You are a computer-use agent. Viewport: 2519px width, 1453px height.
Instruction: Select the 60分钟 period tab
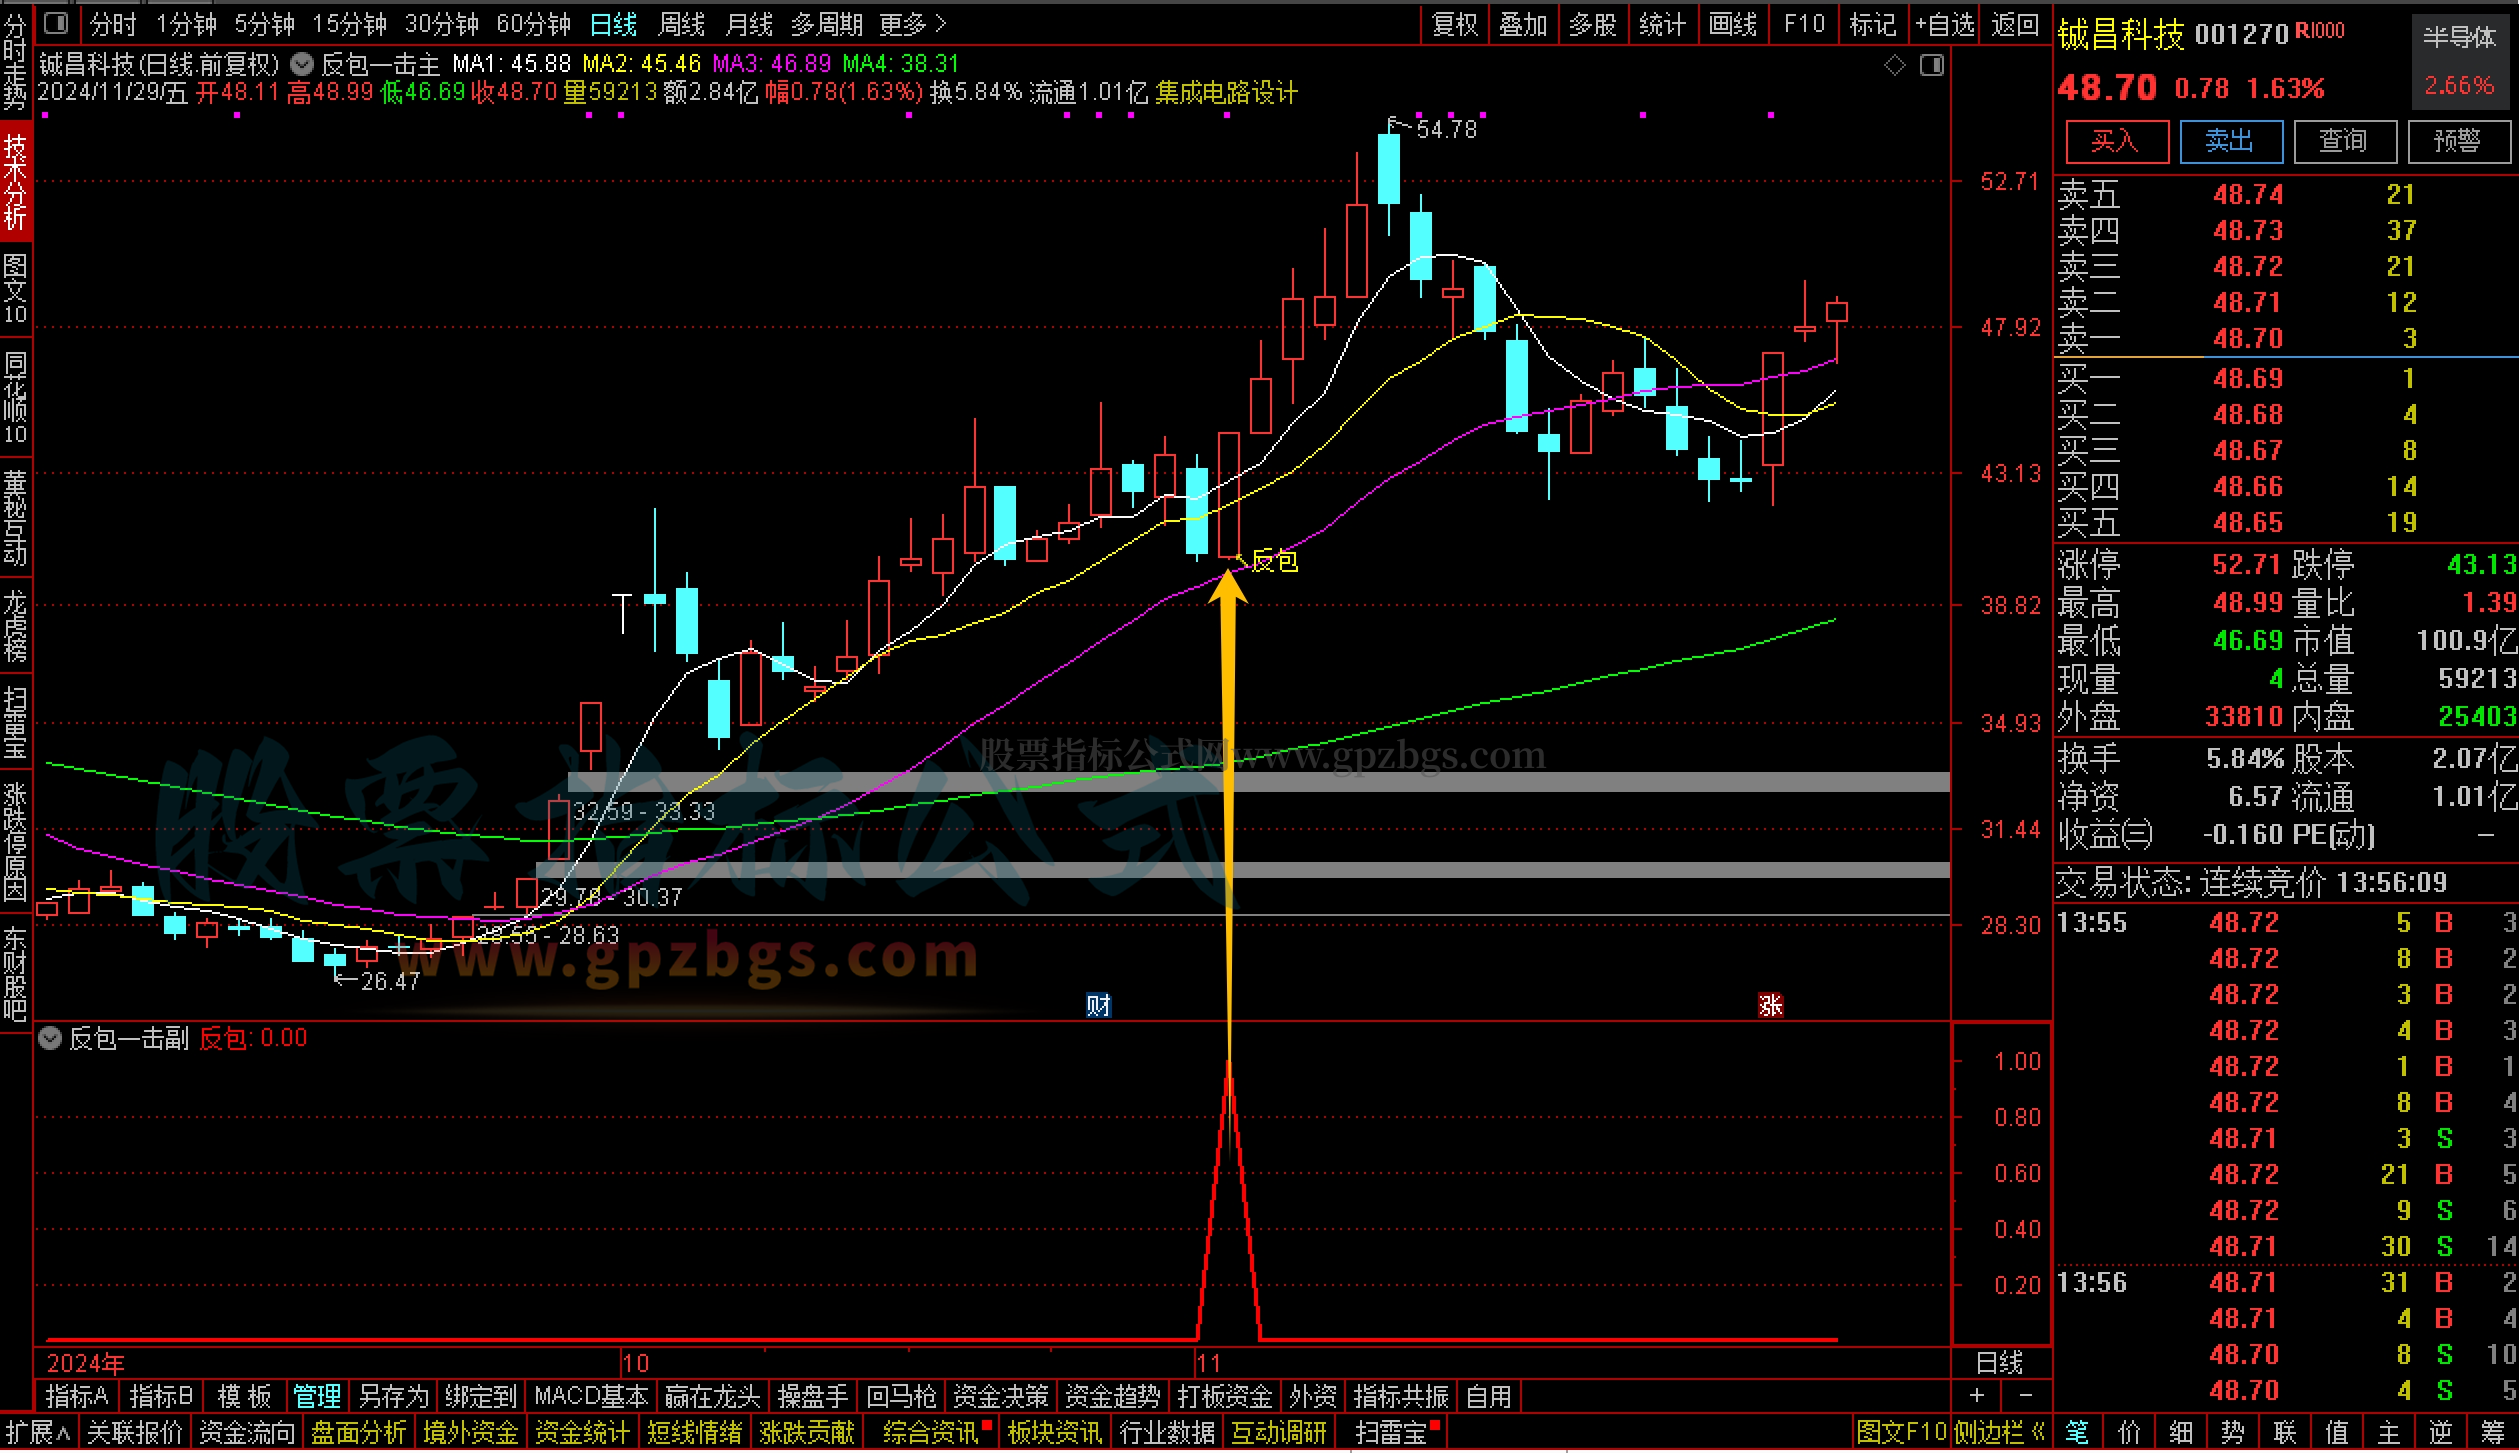coord(533,23)
